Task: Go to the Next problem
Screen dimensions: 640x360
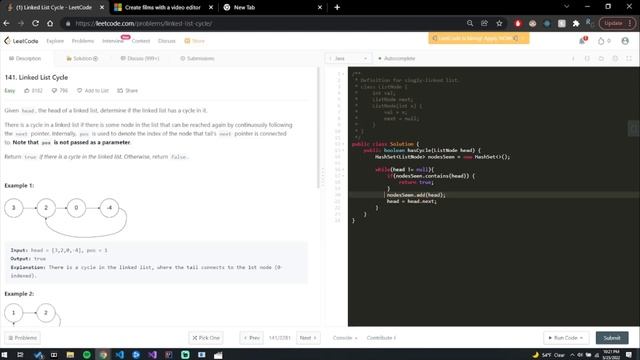Action: [308, 338]
